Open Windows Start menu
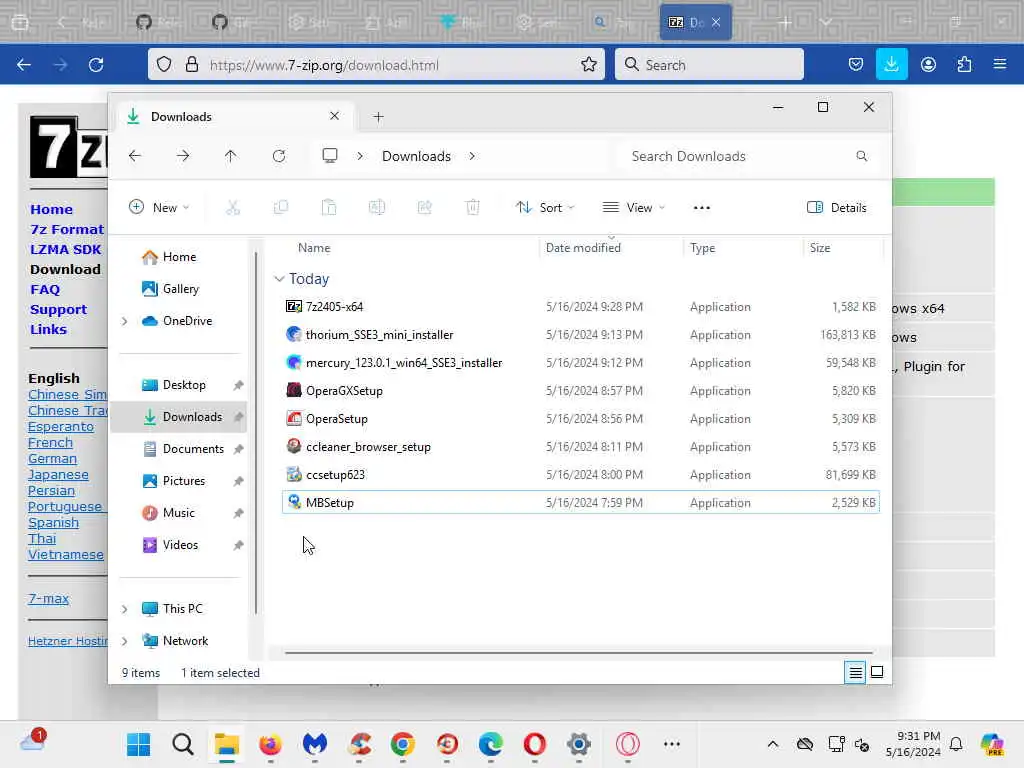This screenshot has height=768, width=1024. coord(138,744)
